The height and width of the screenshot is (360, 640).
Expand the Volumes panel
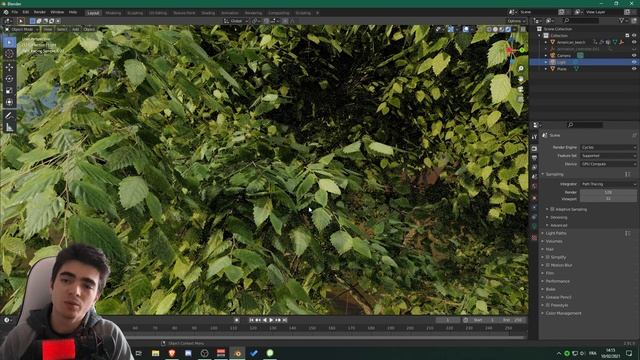(554, 241)
